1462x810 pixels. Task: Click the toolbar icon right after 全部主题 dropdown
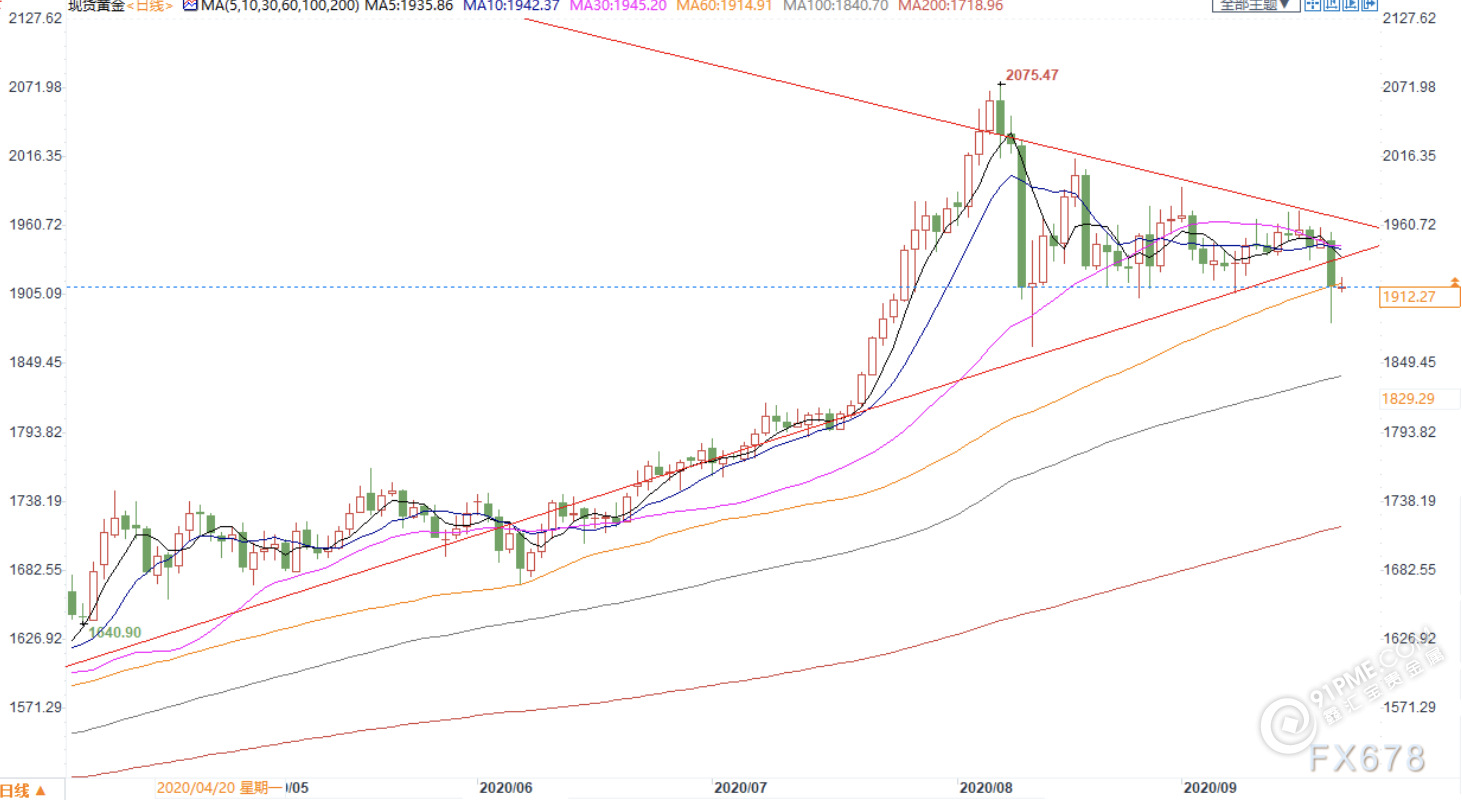pyautogui.click(x=1314, y=5)
